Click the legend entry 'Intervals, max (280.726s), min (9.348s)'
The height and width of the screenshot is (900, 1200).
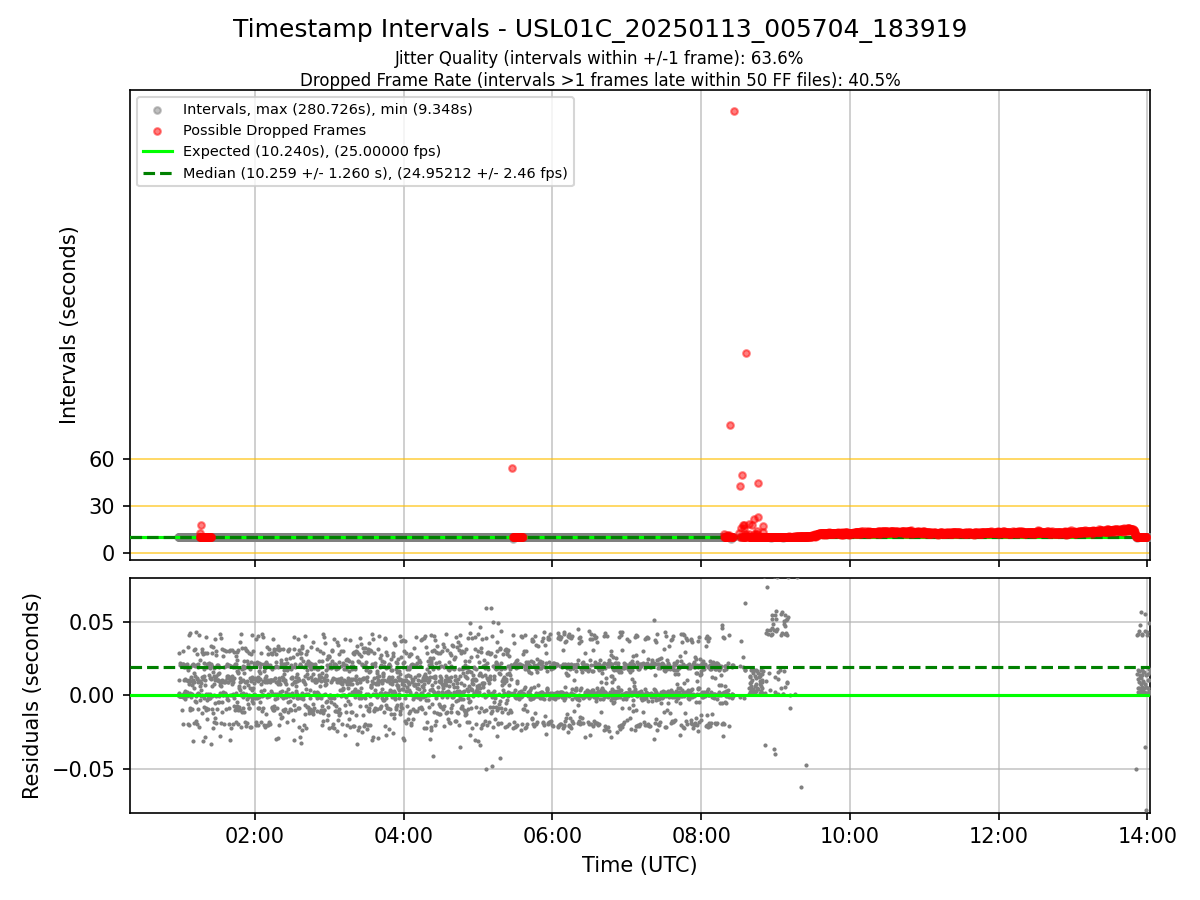click(327, 109)
